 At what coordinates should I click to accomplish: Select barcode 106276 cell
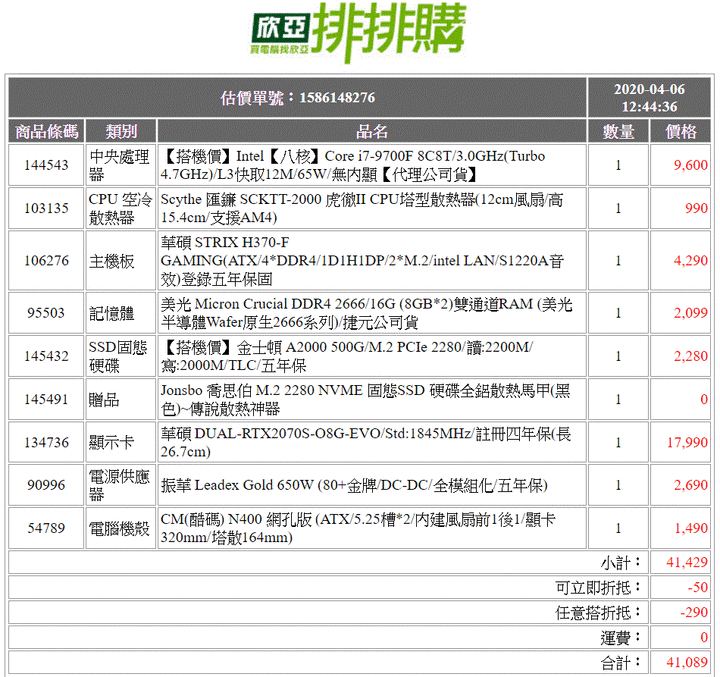click(x=46, y=260)
